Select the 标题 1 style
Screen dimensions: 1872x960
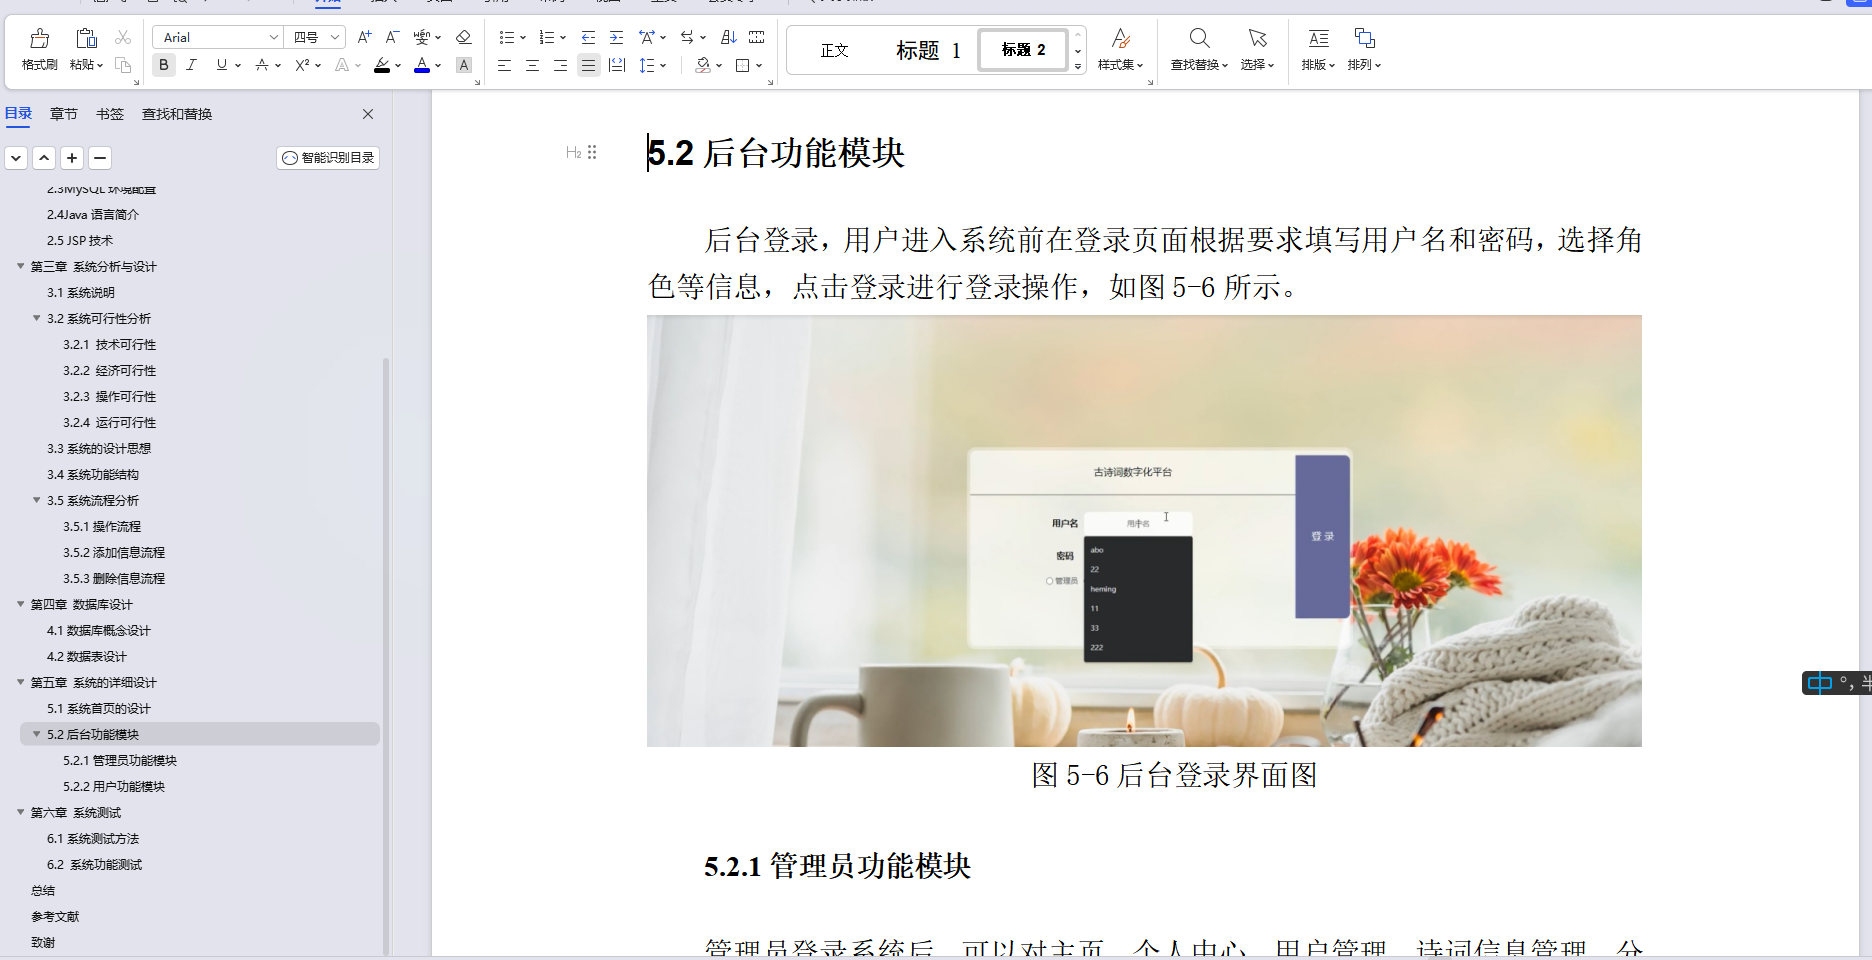929,50
